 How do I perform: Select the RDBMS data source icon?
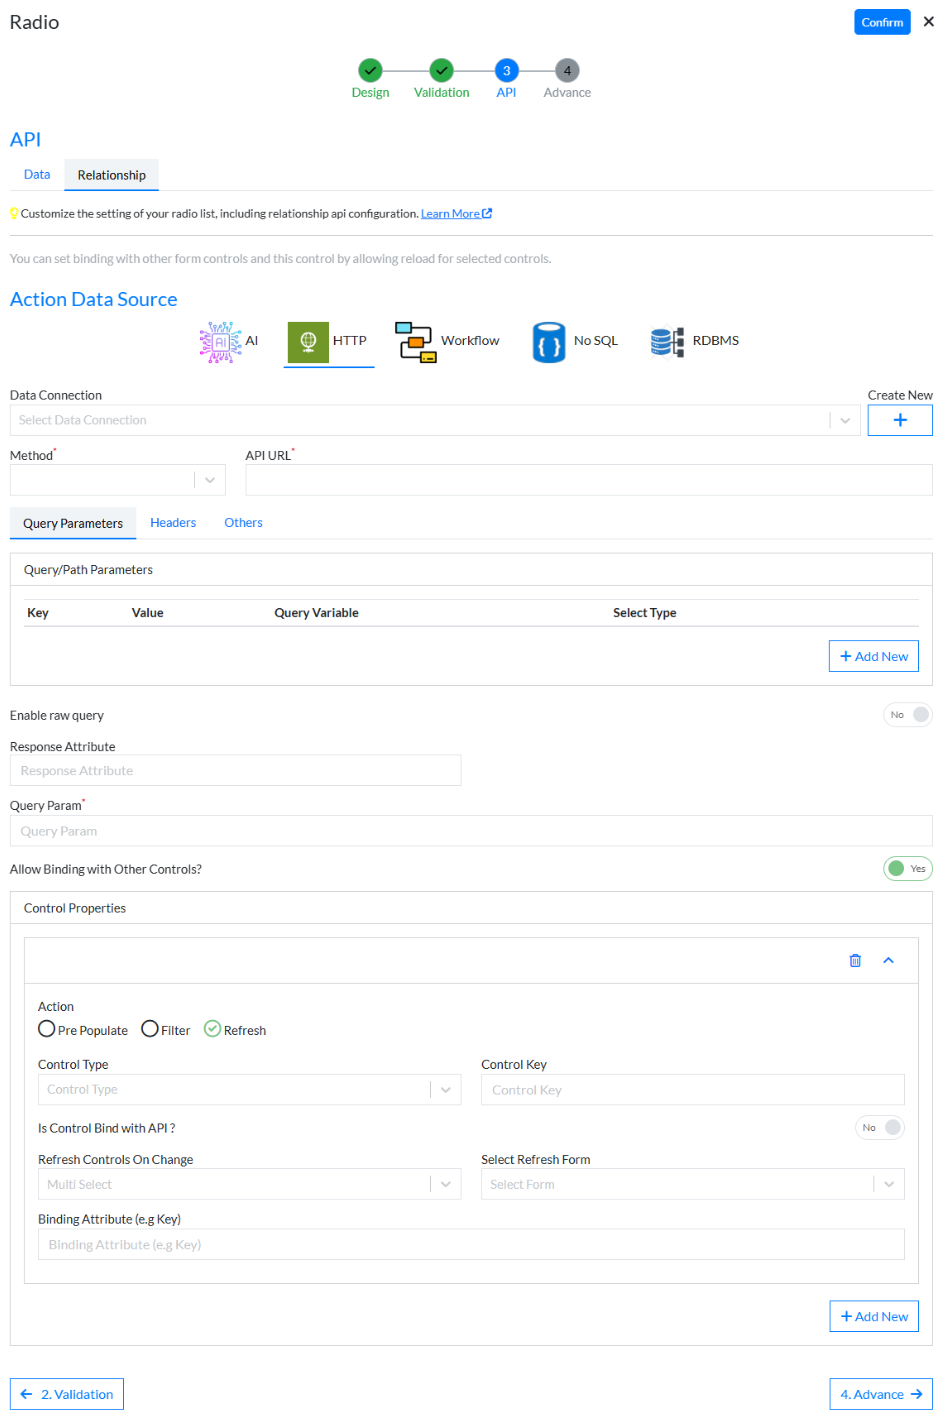click(x=667, y=342)
